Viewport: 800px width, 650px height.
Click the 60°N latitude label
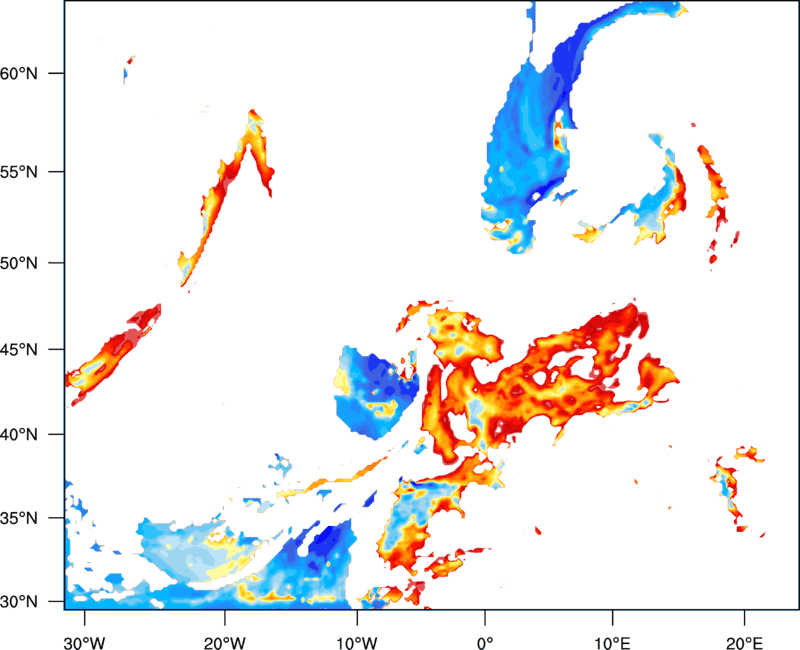(x=19, y=73)
